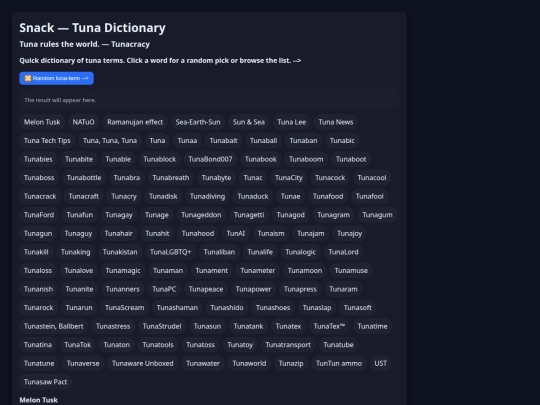This screenshot has width=540, height=405.
Task: Select the Tunacrack chip
Action: click(x=40, y=196)
